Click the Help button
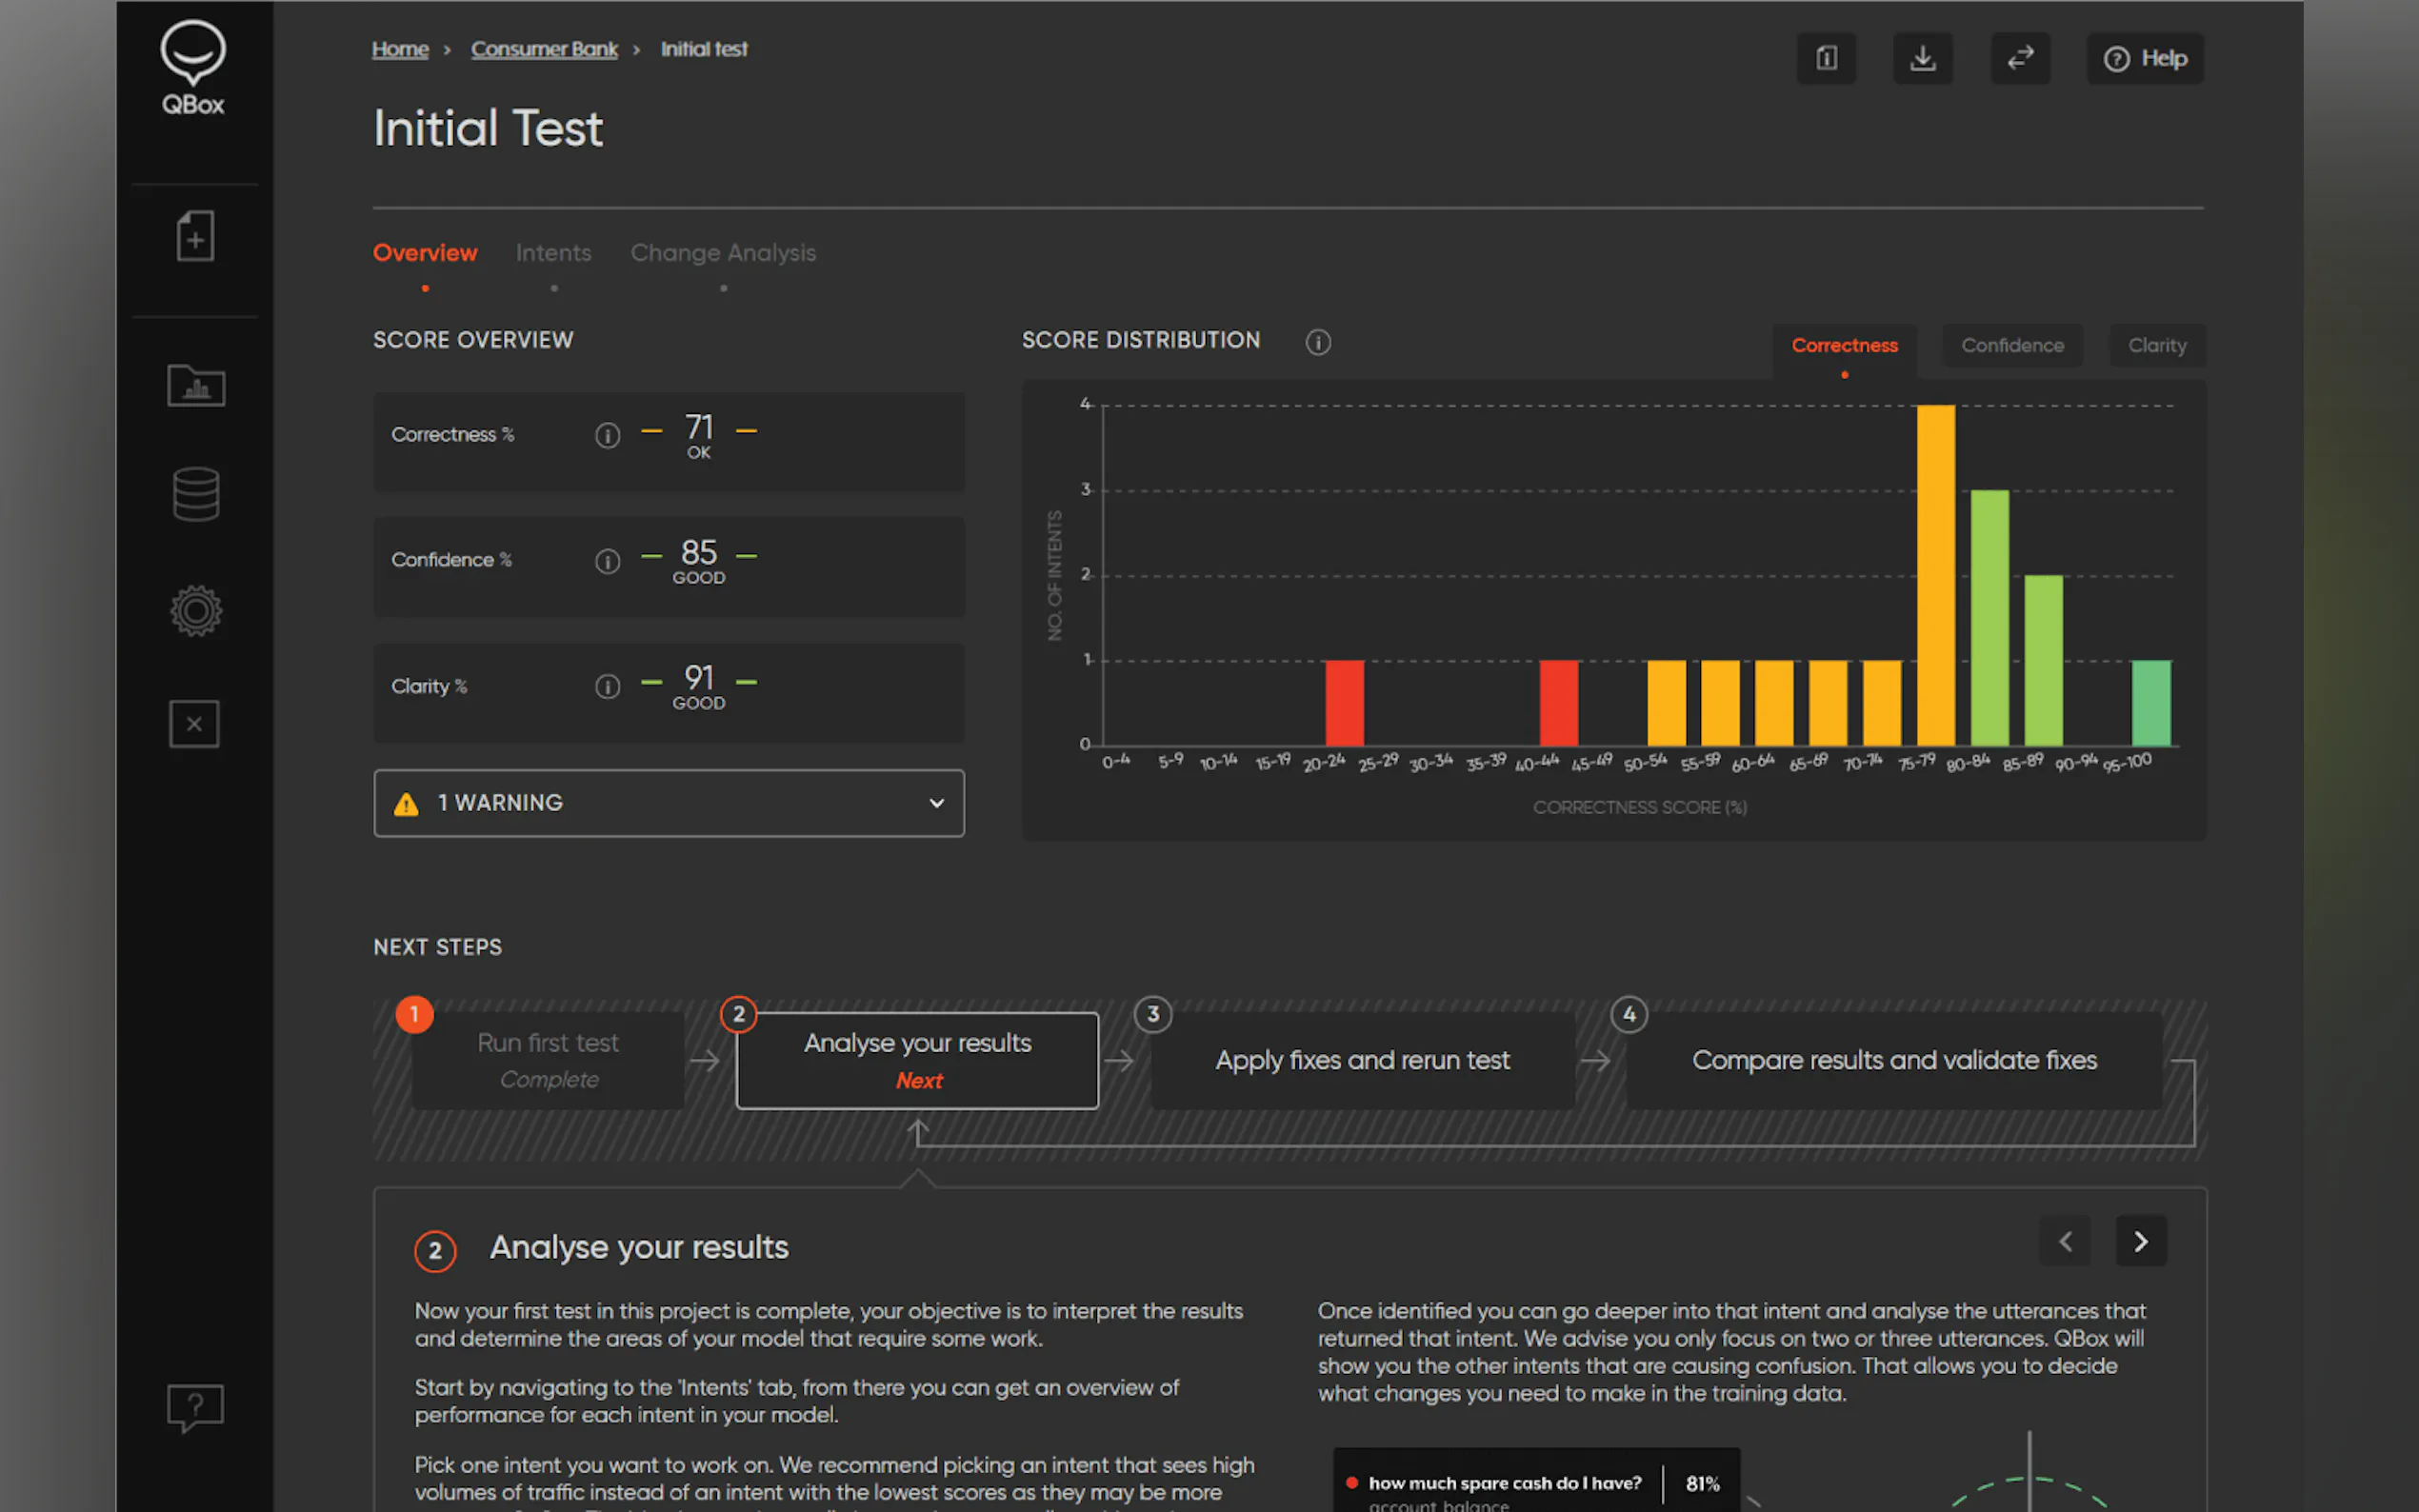 [2144, 58]
